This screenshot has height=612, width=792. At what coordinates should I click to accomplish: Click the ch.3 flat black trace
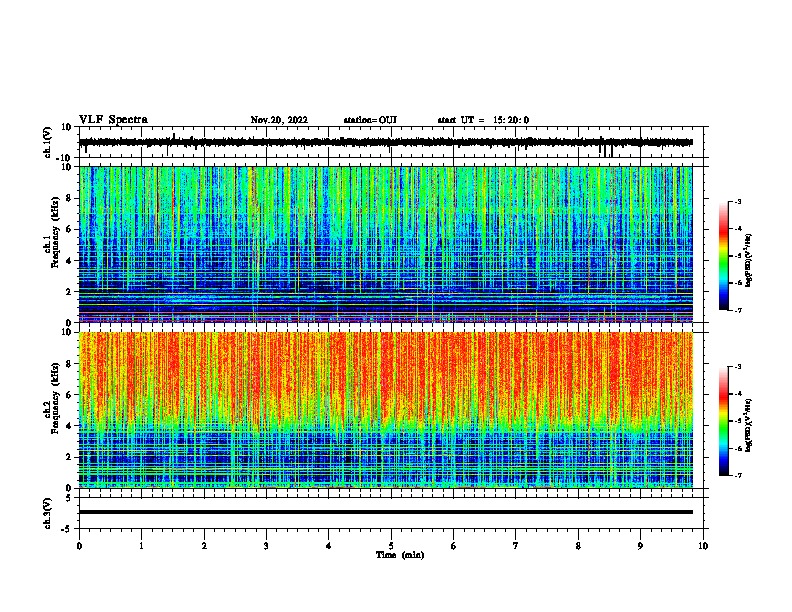point(385,512)
